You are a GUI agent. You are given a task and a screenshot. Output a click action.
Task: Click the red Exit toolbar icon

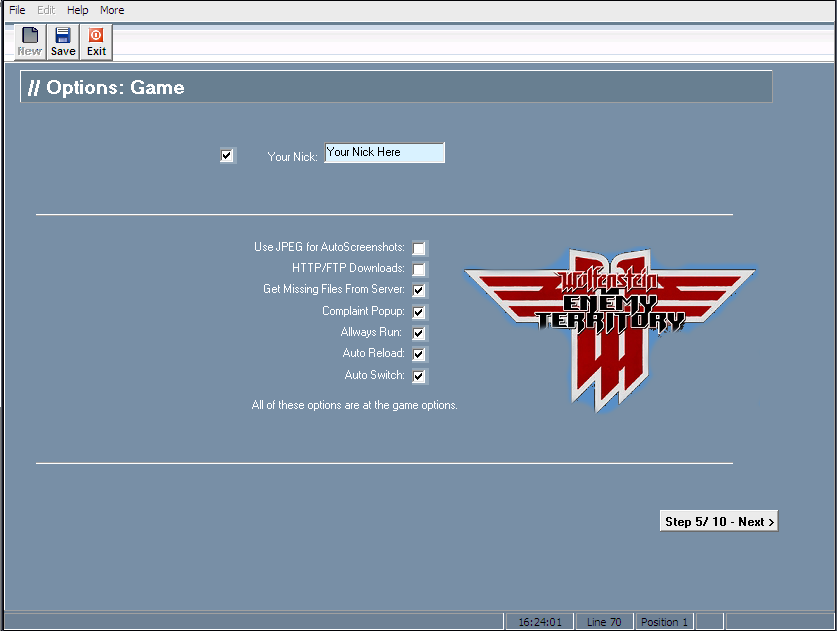[x=96, y=42]
